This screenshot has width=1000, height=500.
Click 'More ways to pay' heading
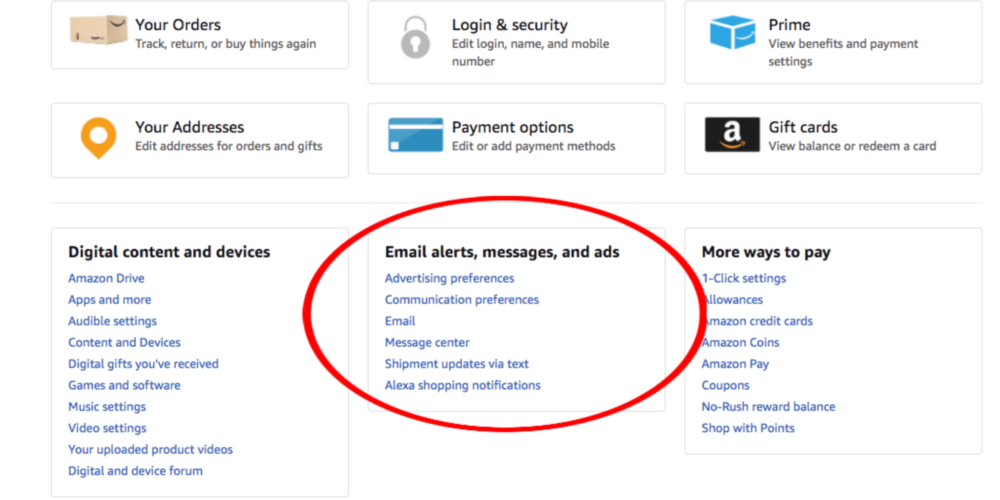[766, 252]
